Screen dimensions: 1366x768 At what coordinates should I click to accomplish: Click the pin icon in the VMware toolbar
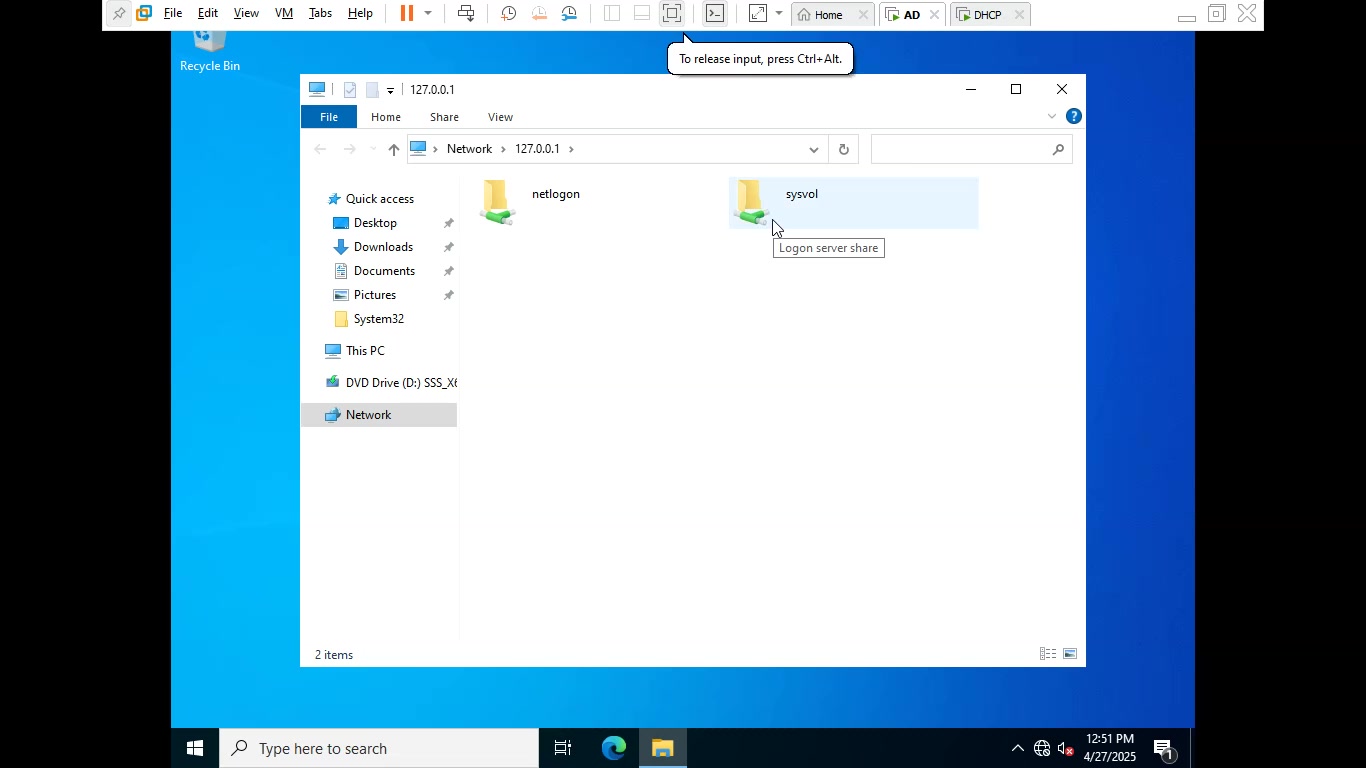pyautogui.click(x=119, y=14)
